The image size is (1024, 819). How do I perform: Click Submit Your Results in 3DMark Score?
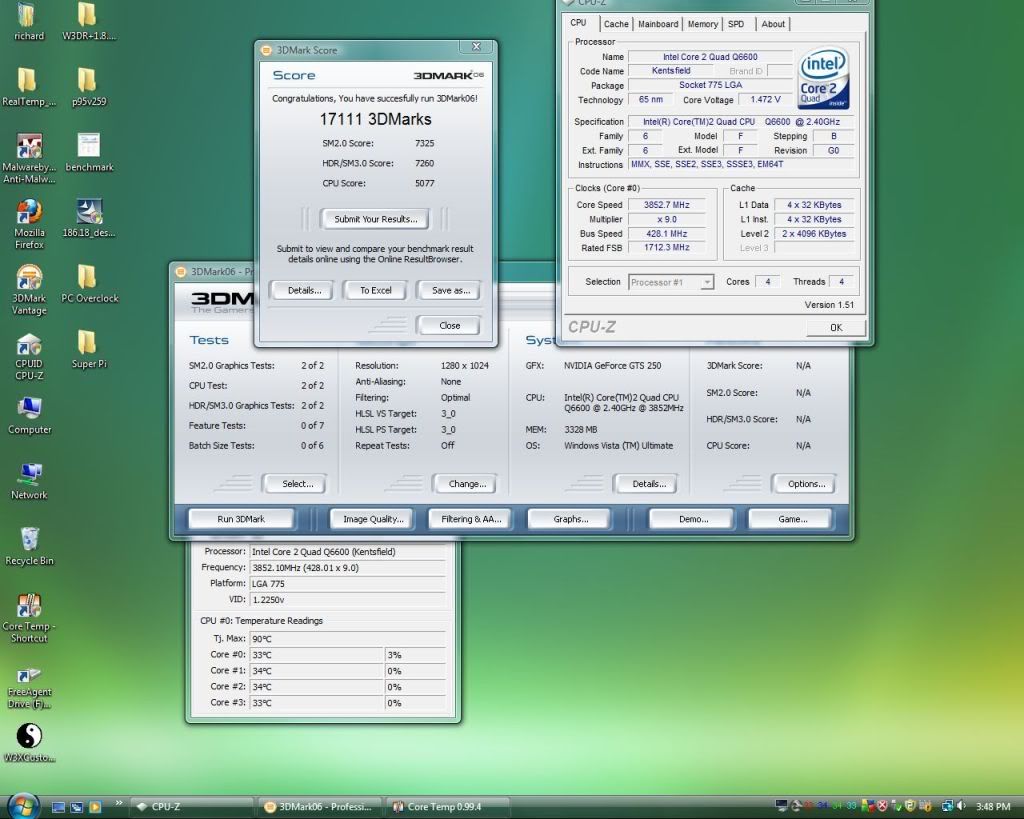pos(375,219)
